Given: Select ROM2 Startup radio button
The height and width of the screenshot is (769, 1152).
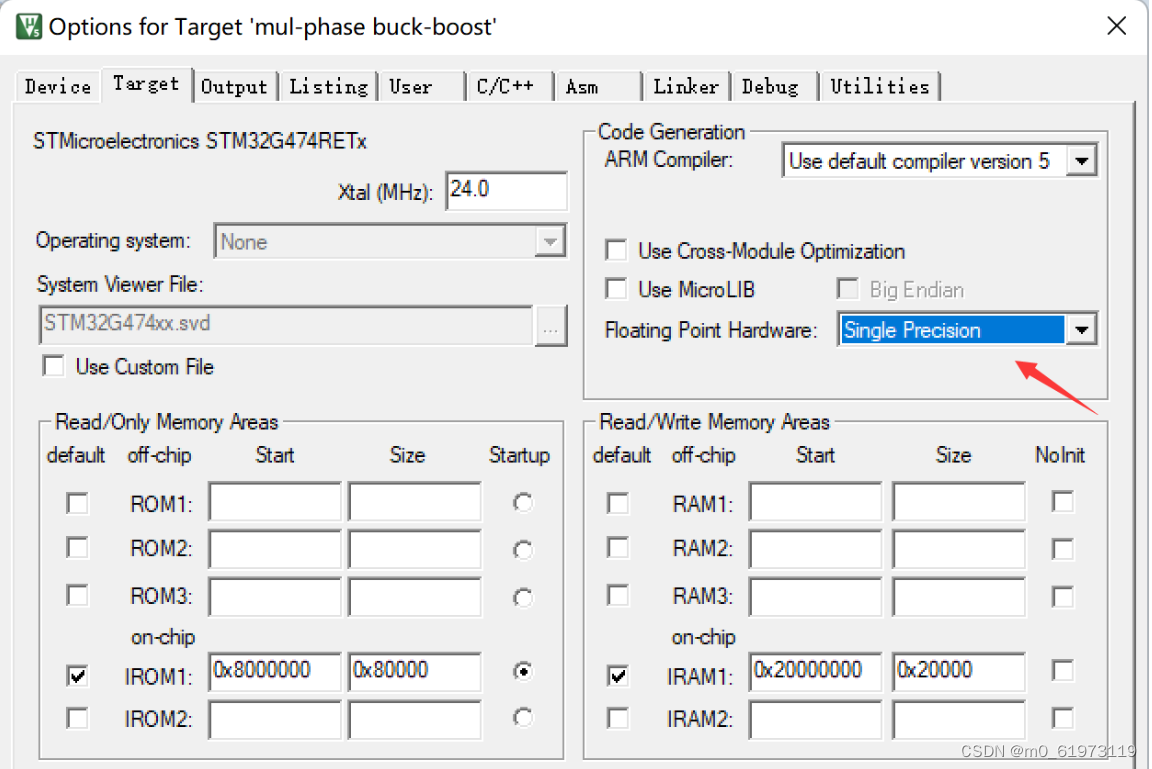Looking at the screenshot, I should [522, 549].
